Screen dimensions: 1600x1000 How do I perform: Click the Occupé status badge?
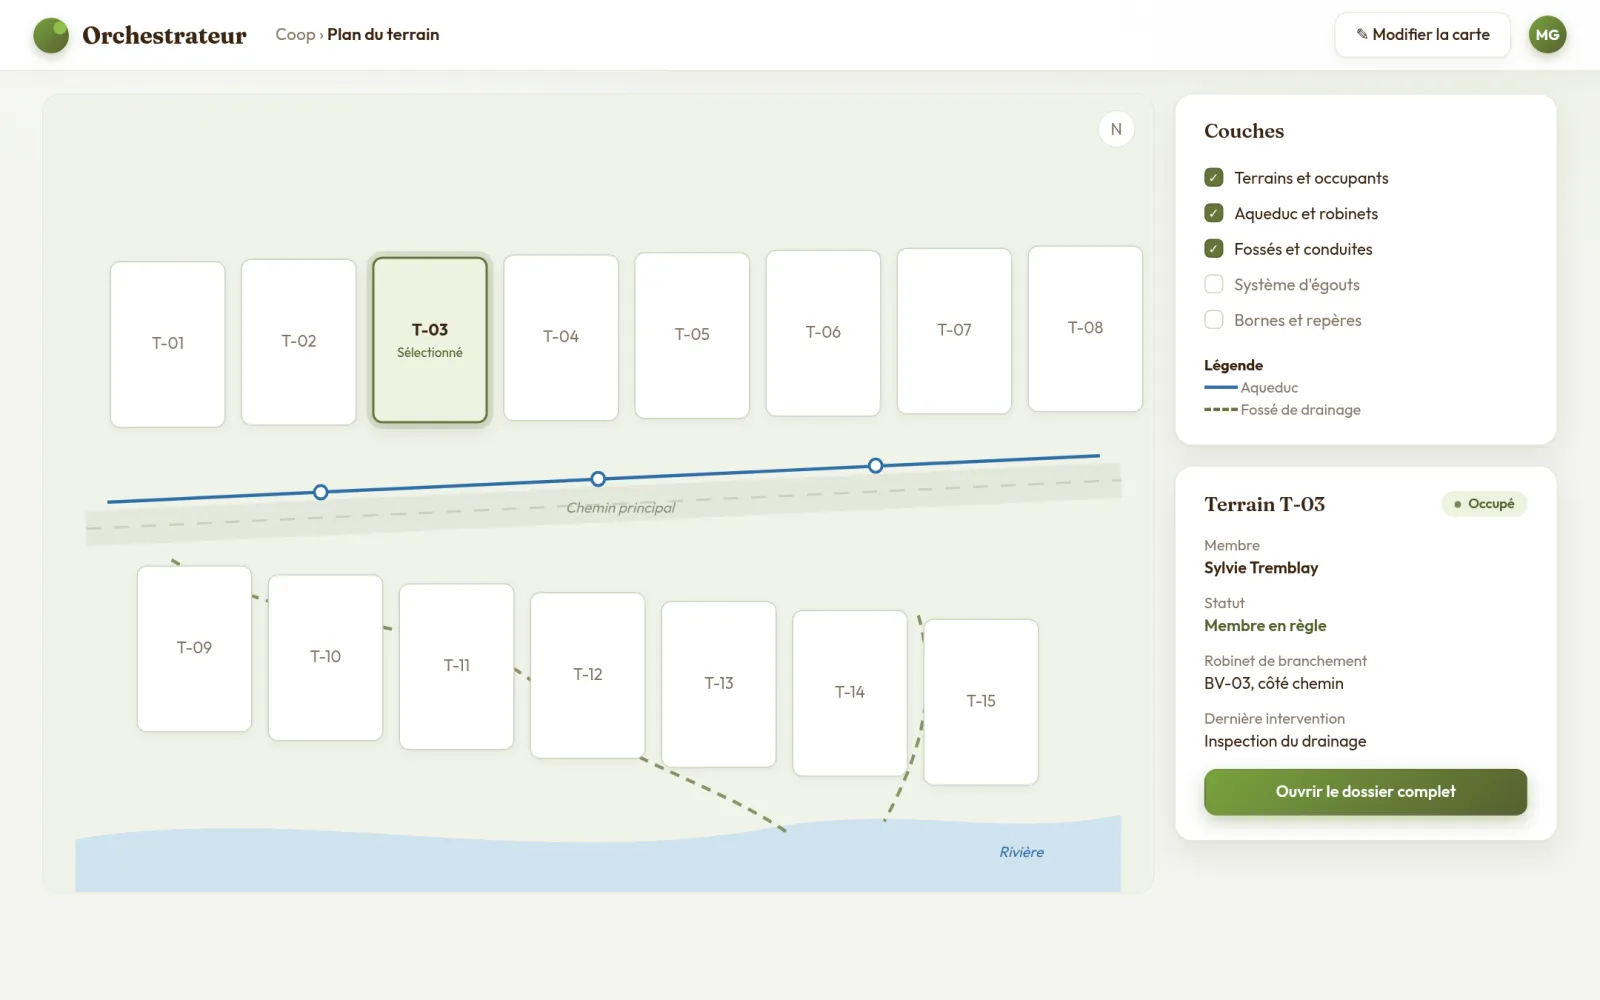point(1484,504)
